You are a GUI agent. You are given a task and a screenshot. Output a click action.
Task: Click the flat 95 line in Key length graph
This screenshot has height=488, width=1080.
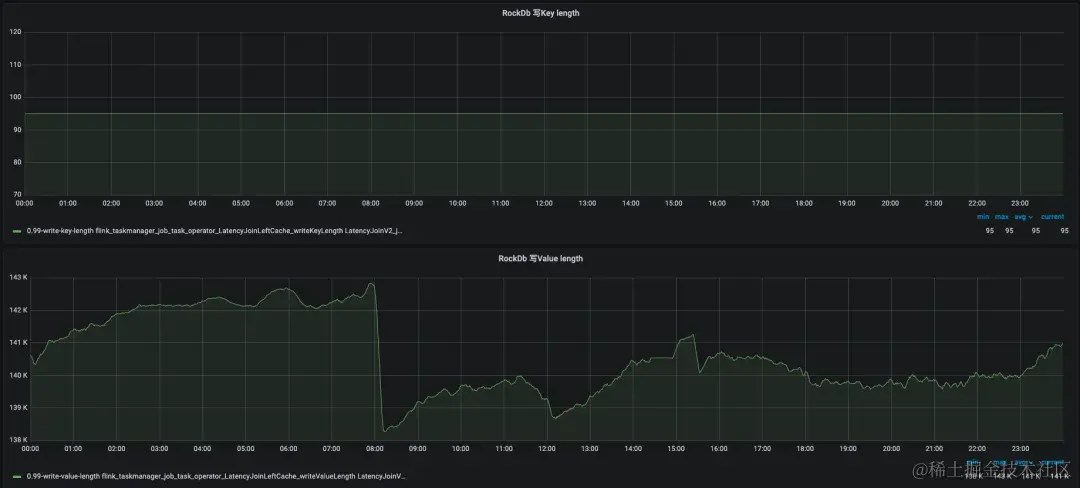coord(543,114)
